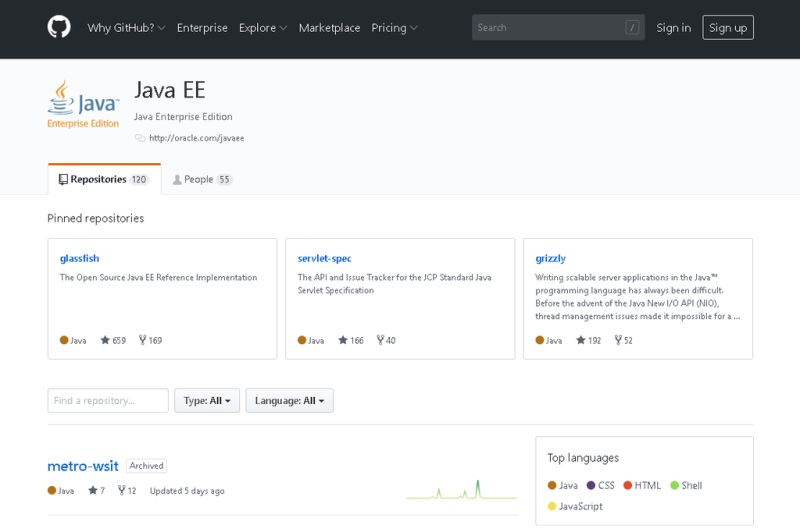The width and height of the screenshot is (800, 532).
Task: Click the Java Enterprise Edition subtitle
Action: tap(183, 116)
